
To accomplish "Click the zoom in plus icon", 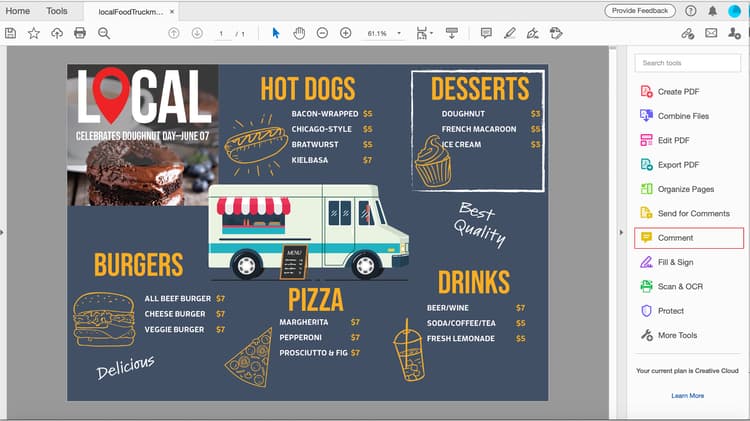I will pos(345,33).
